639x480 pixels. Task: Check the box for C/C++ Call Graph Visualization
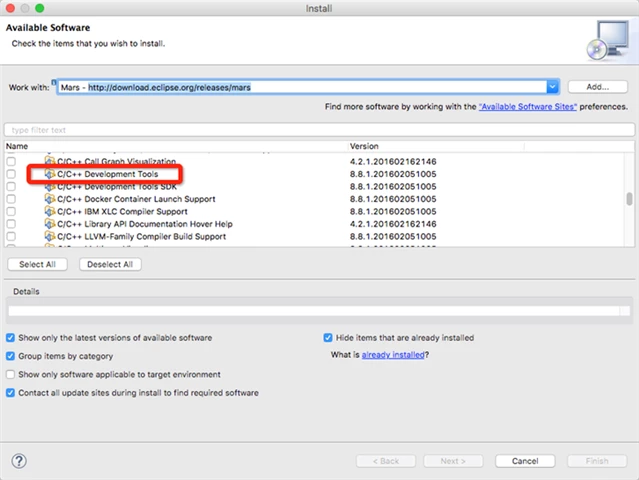click(11, 161)
